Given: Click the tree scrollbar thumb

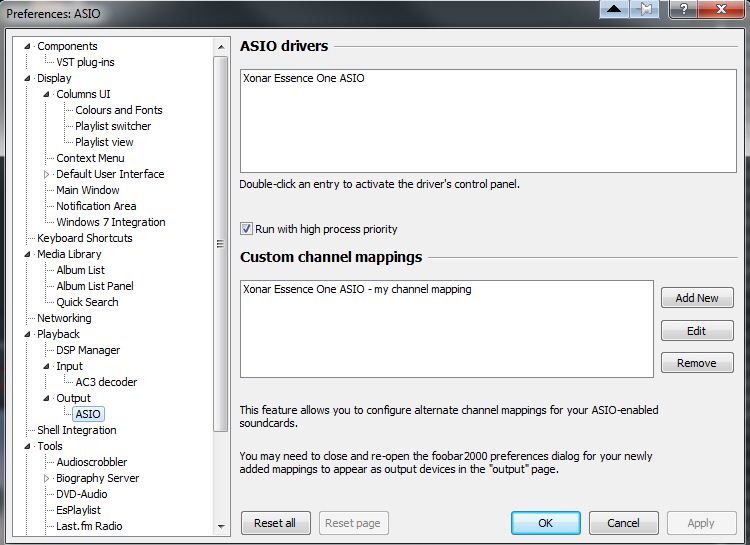Looking at the screenshot, I should 221,244.
